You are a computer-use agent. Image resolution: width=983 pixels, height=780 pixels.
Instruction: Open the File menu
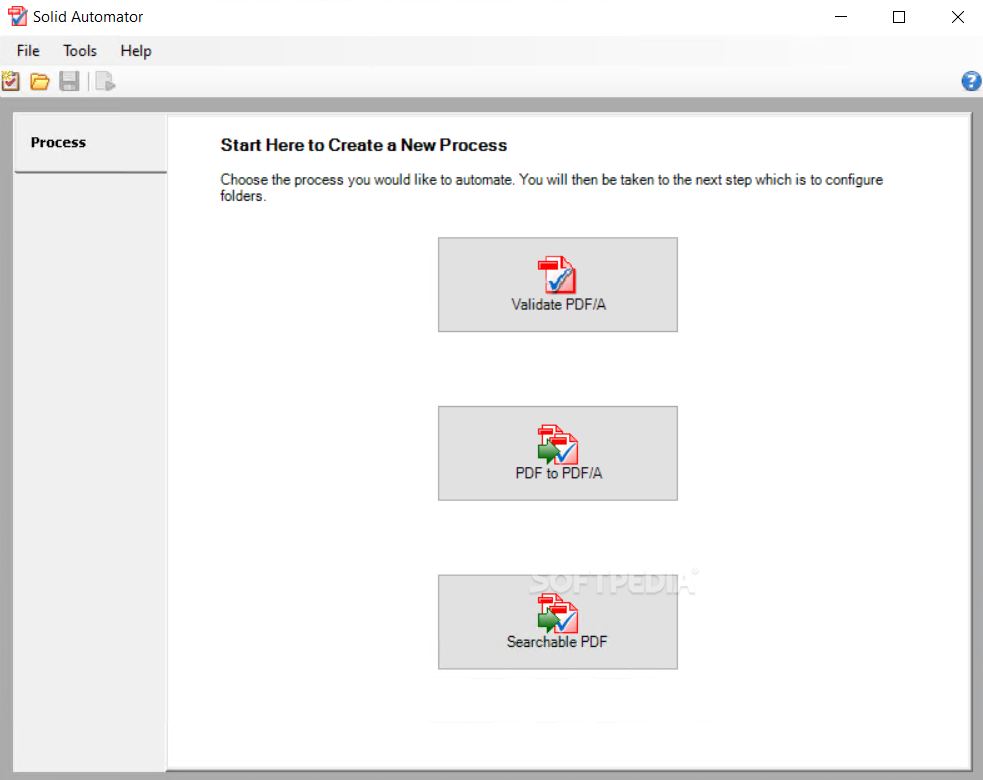(28, 51)
